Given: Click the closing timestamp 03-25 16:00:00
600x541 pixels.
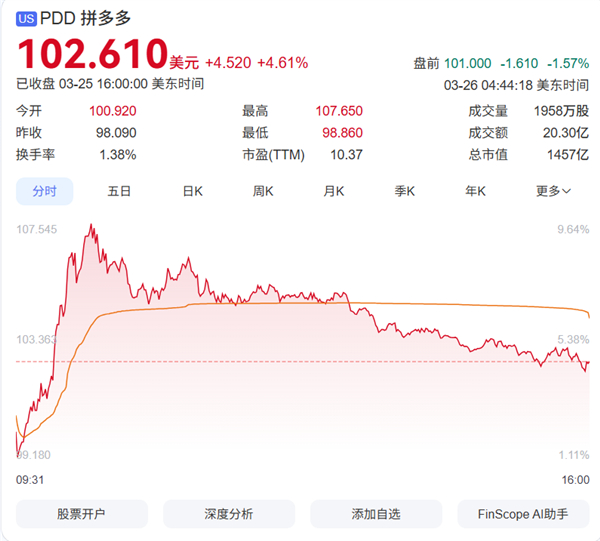Looking at the screenshot, I should pyautogui.click(x=103, y=84).
